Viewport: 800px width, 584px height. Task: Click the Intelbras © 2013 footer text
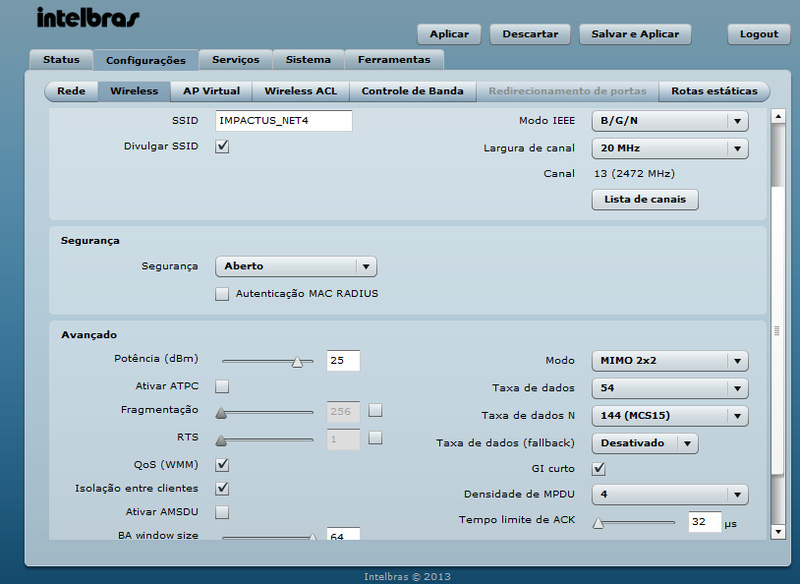pos(407,577)
